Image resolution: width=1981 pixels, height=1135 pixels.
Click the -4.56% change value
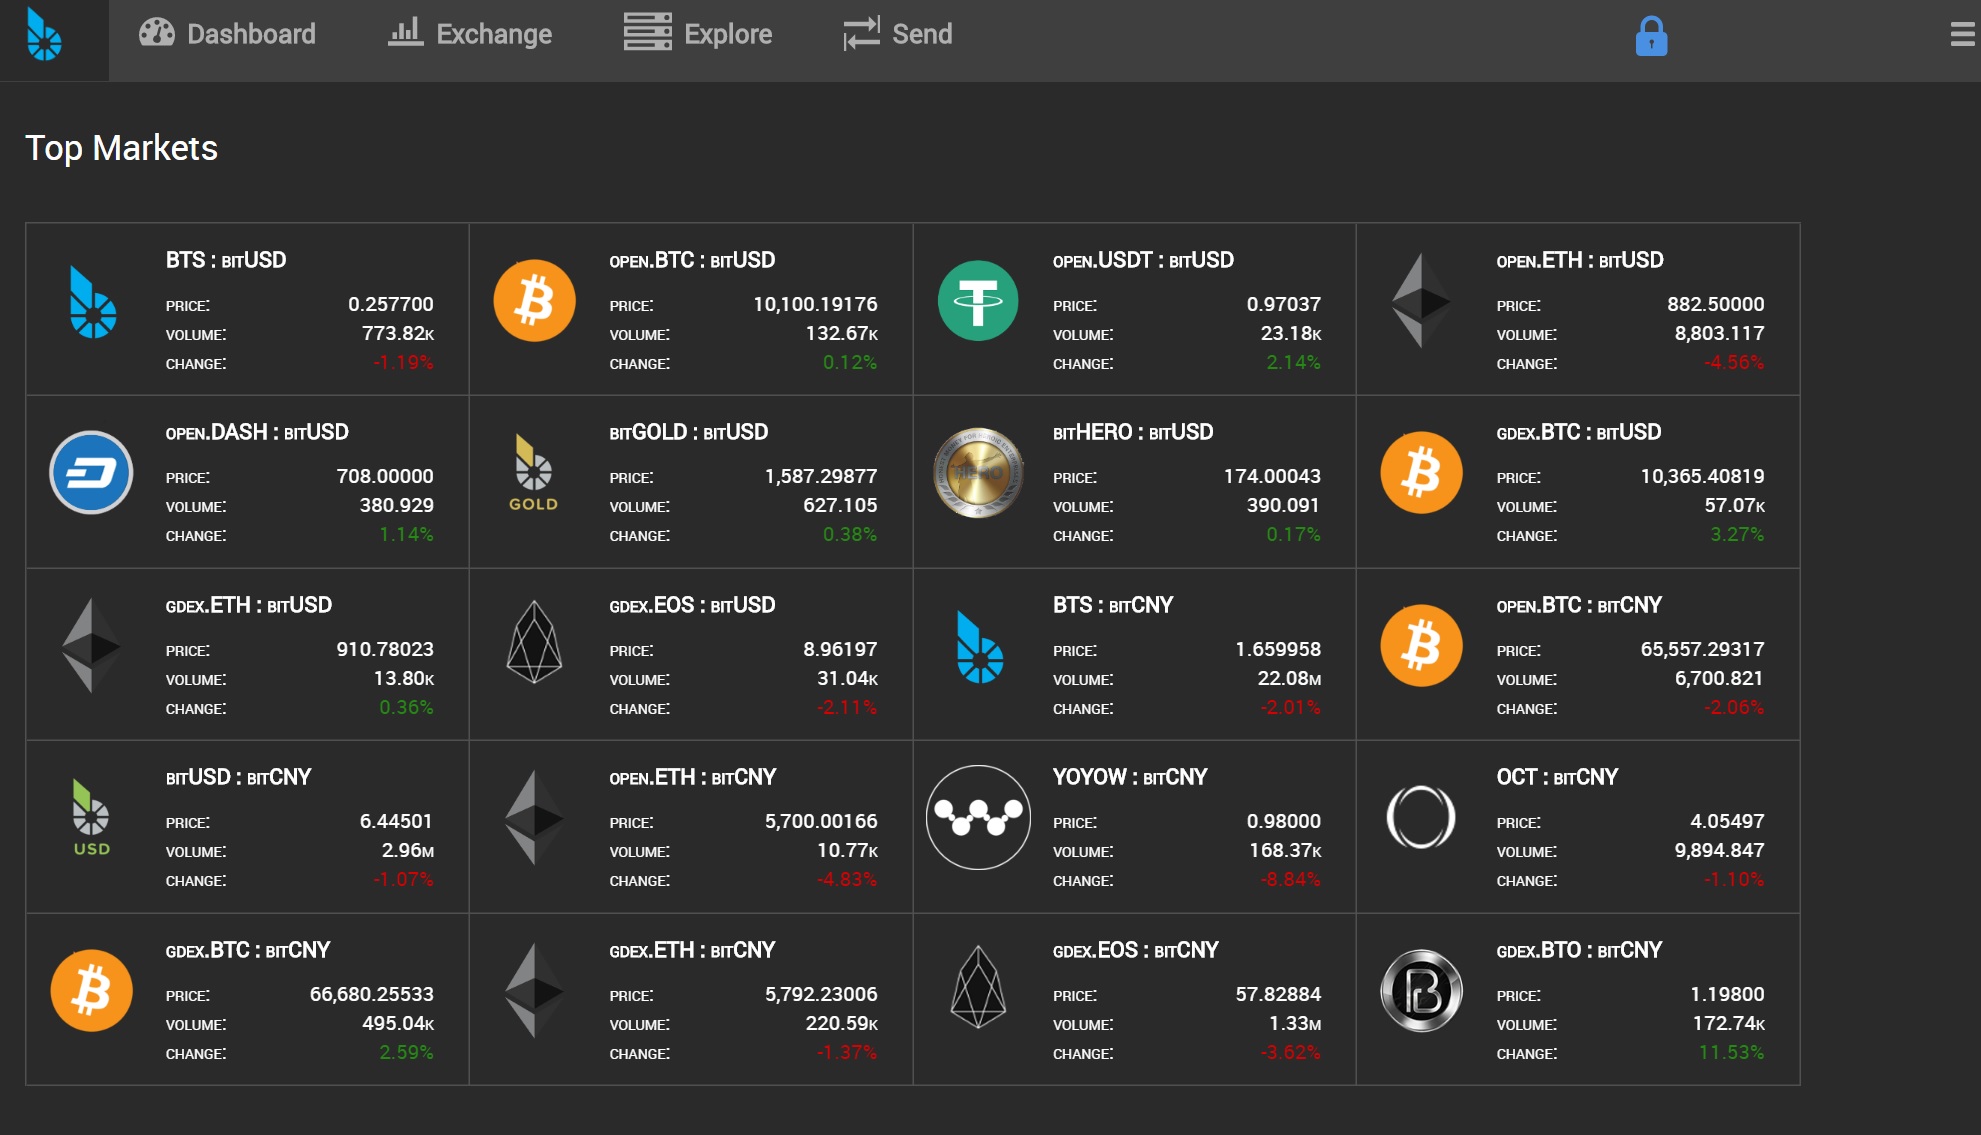pyautogui.click(x=1734, y=362)
